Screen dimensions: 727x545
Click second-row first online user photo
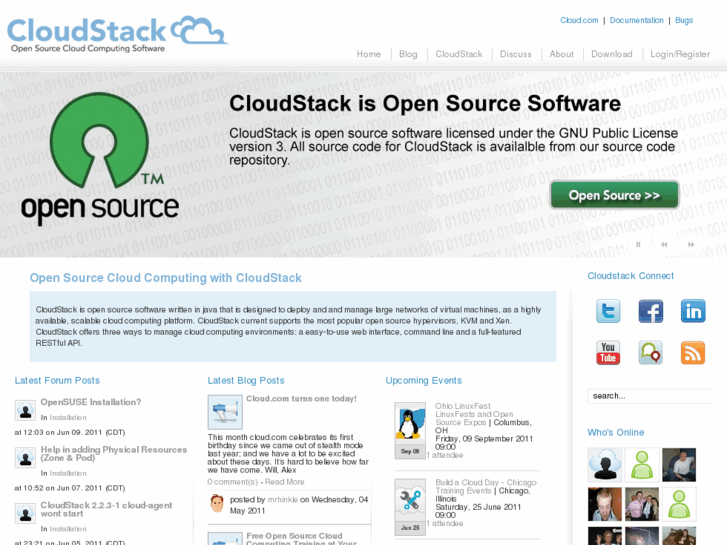(x=605, y=504)
